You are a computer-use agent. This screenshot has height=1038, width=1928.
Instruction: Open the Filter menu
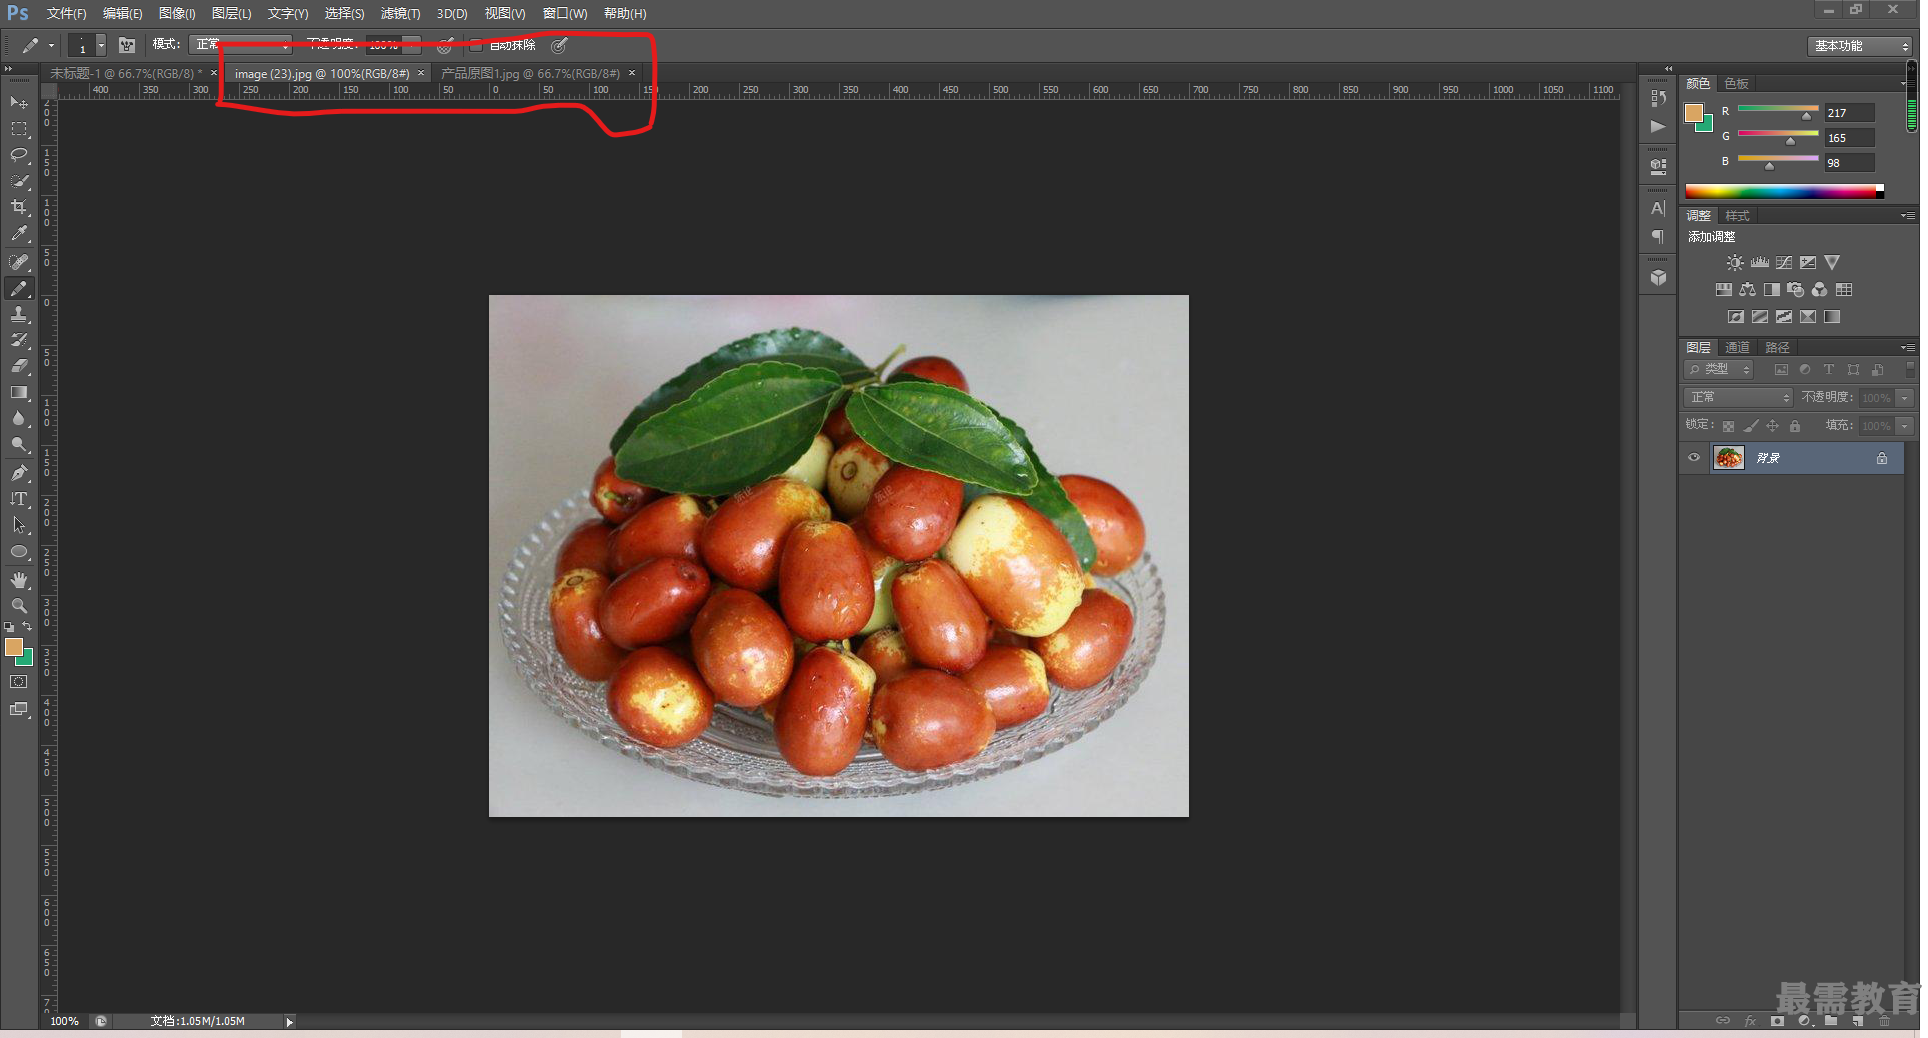coord(400,14)
